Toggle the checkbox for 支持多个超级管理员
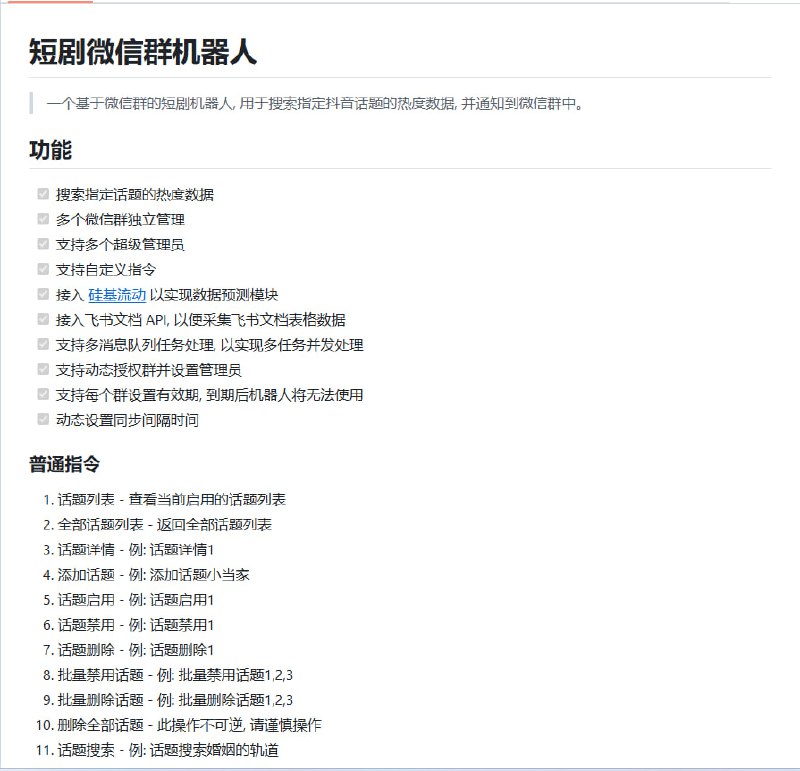The width and height of the screenshot is (800, 771). [41, 246]
